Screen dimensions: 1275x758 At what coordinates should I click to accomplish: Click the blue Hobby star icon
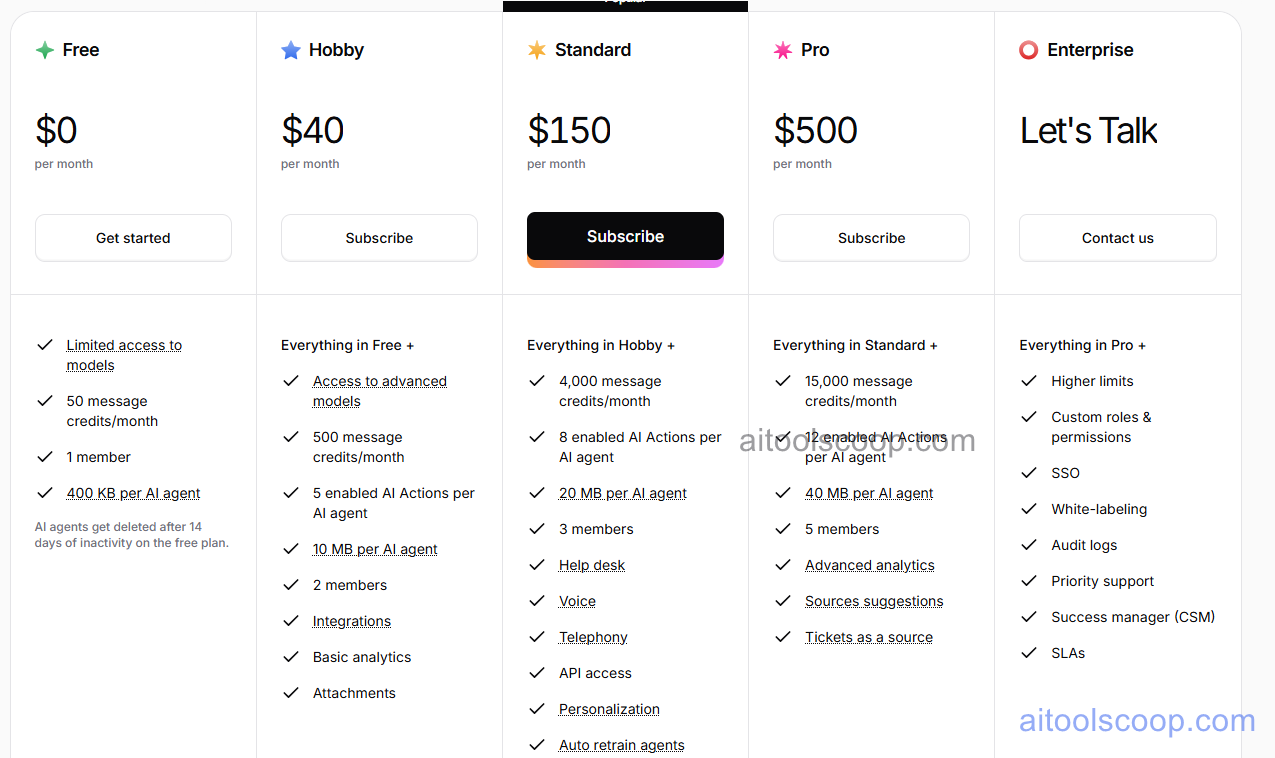click(x=292, y=49)
